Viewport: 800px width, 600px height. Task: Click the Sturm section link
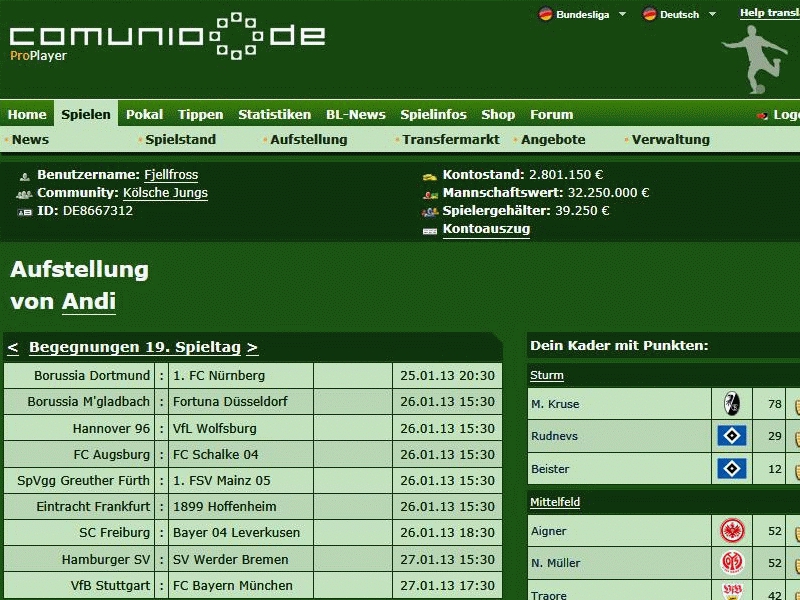[546, 376]
